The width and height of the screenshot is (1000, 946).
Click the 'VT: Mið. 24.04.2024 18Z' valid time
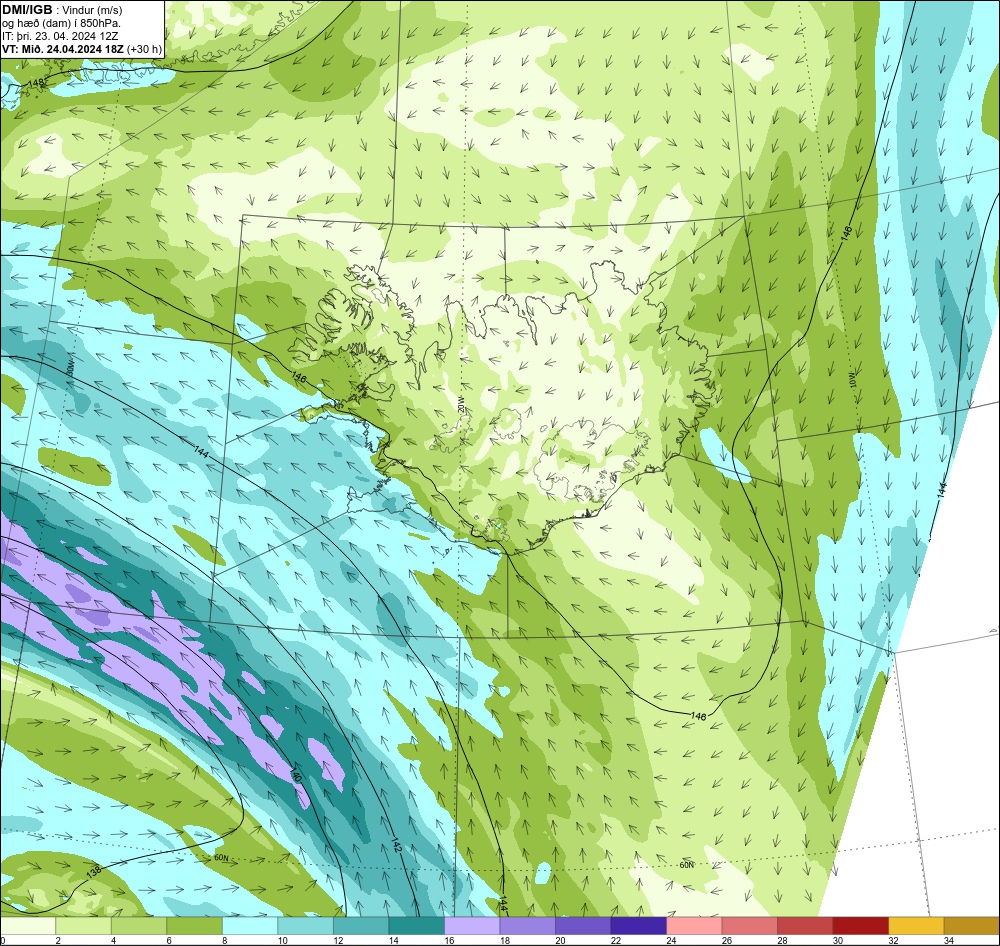63,49
